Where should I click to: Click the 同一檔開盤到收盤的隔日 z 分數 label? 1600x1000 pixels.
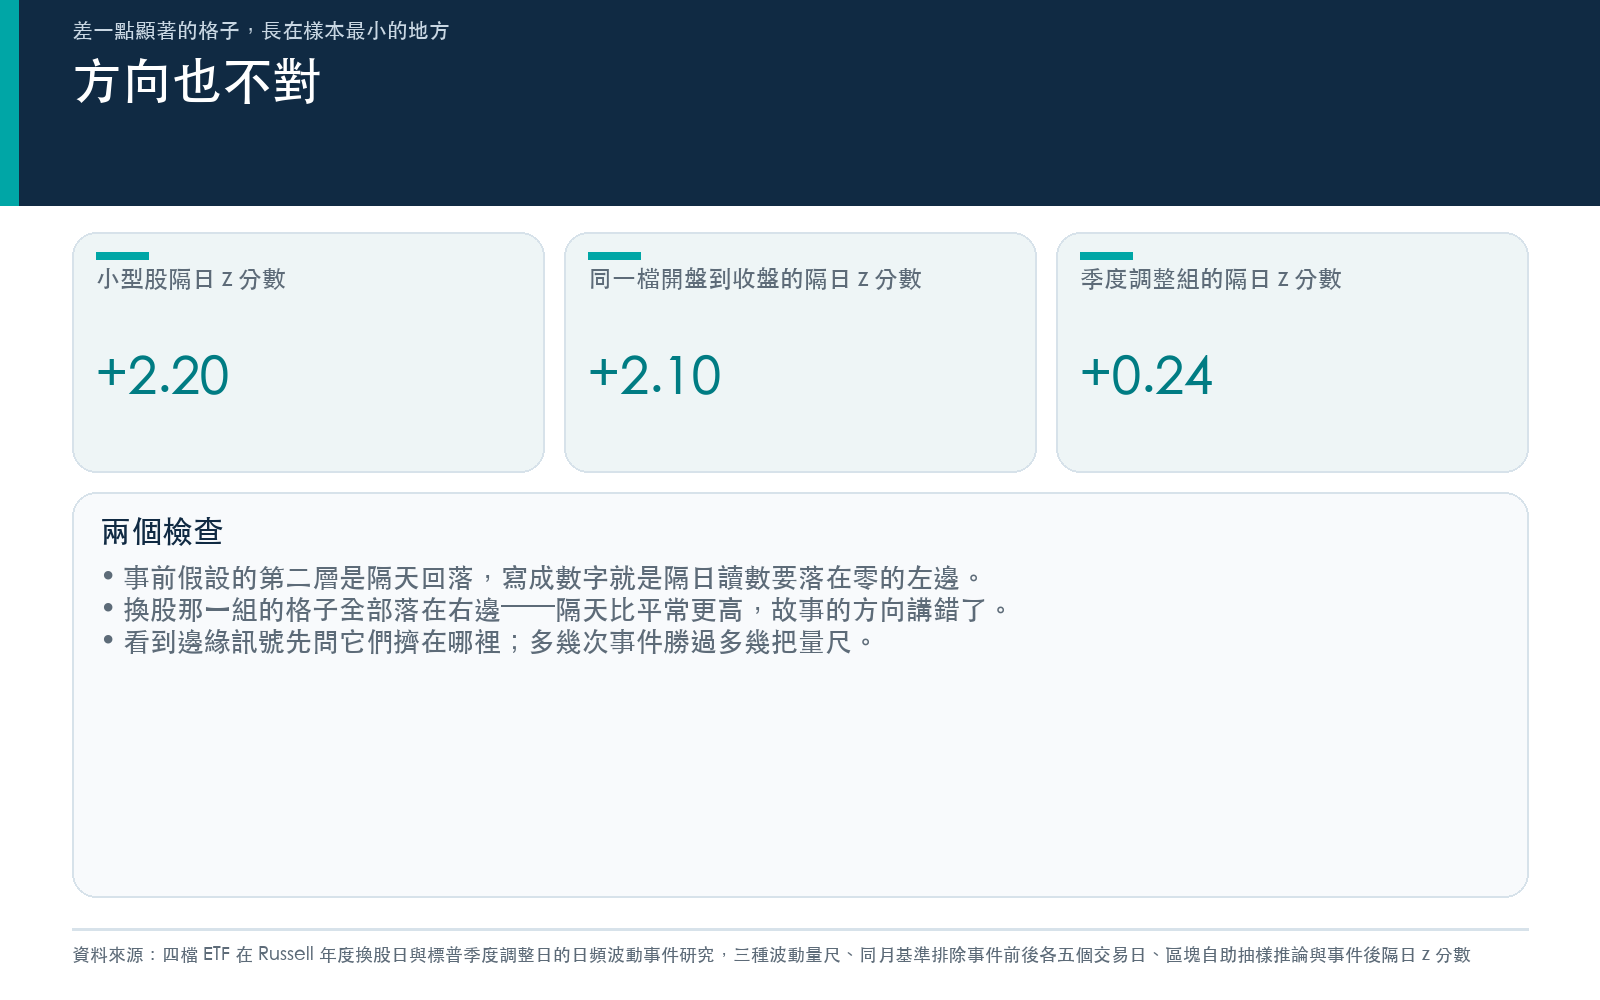point(755,279)
